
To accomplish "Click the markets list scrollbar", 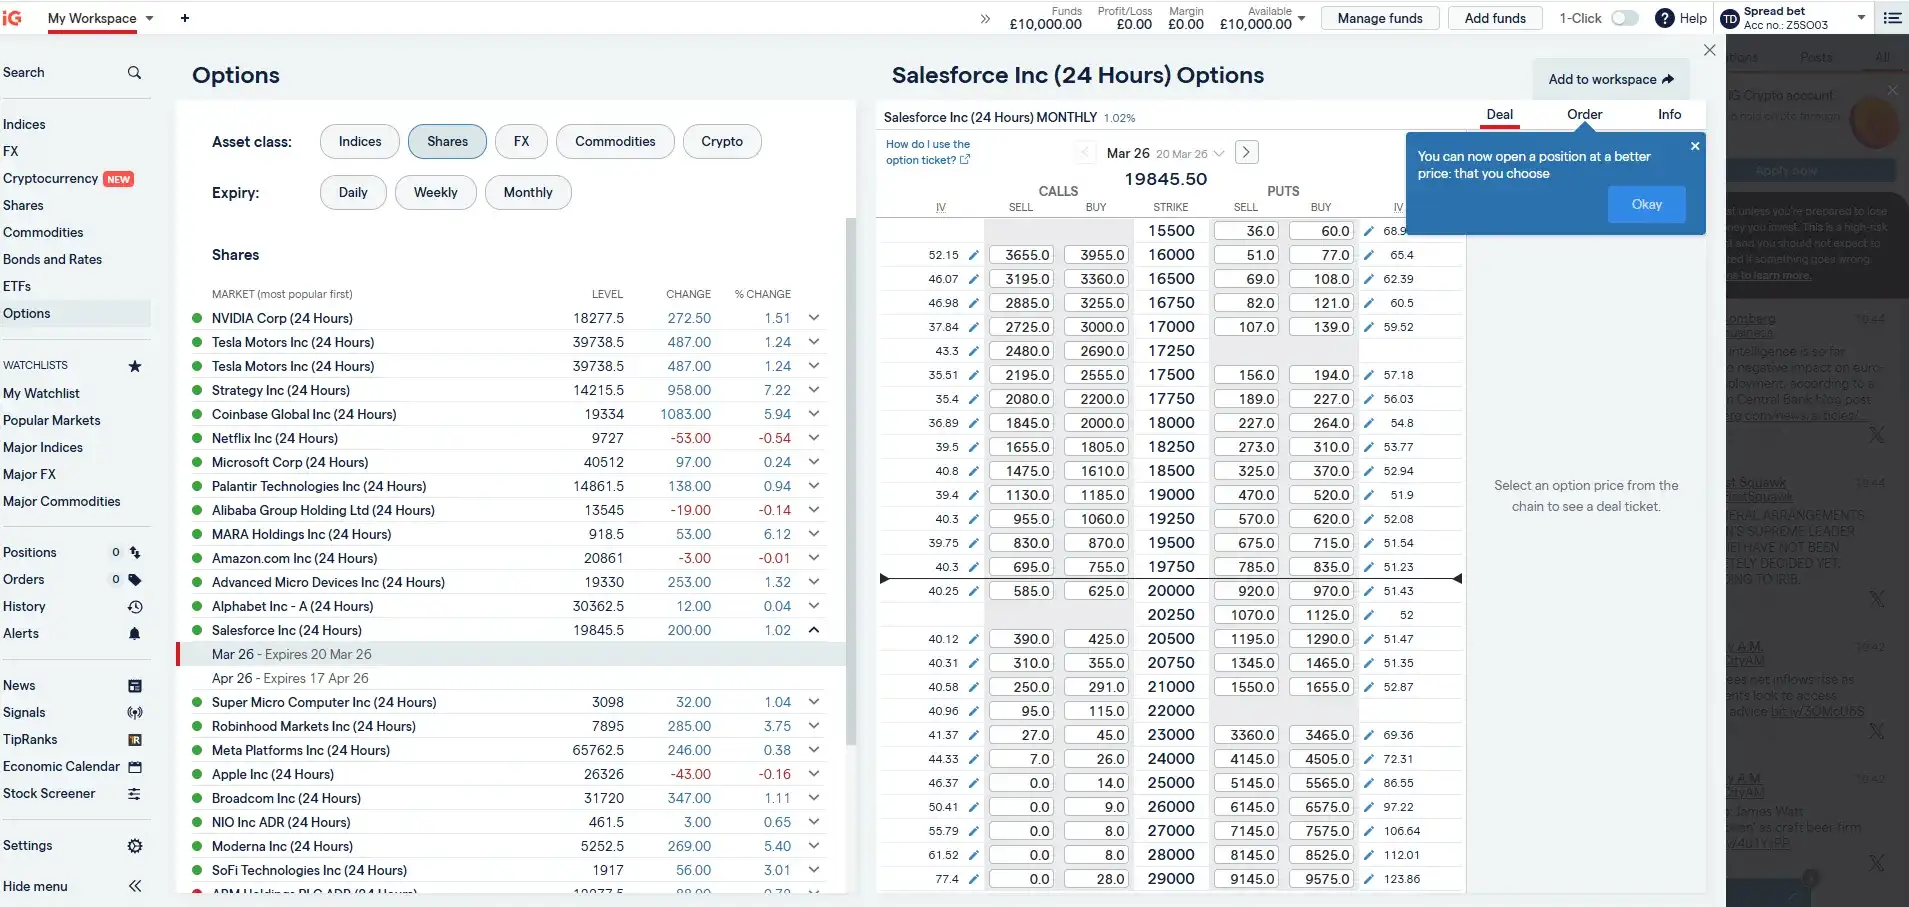I will (851, 480).
